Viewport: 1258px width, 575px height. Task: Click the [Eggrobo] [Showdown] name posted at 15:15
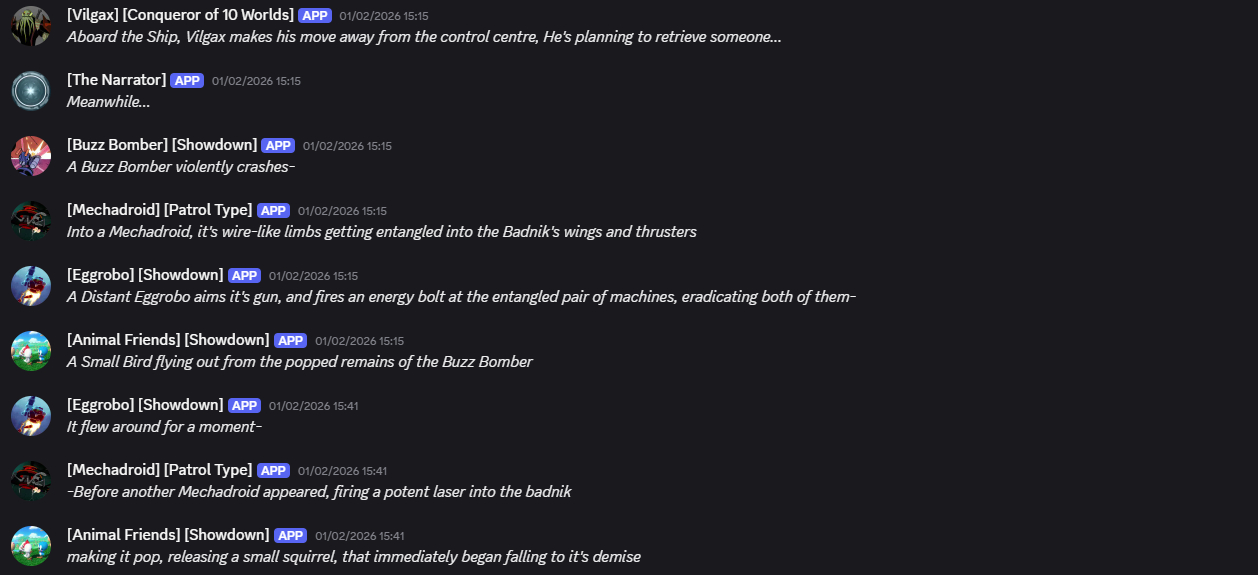click(x=145, y=275)
